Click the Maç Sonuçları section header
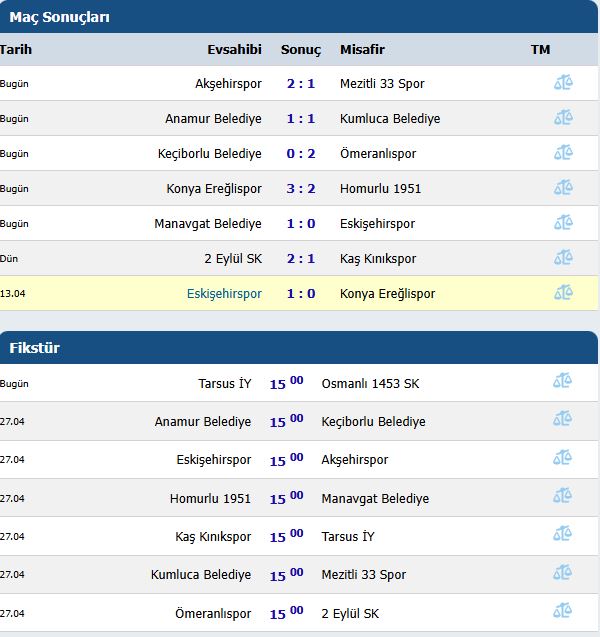 [59, 17]
